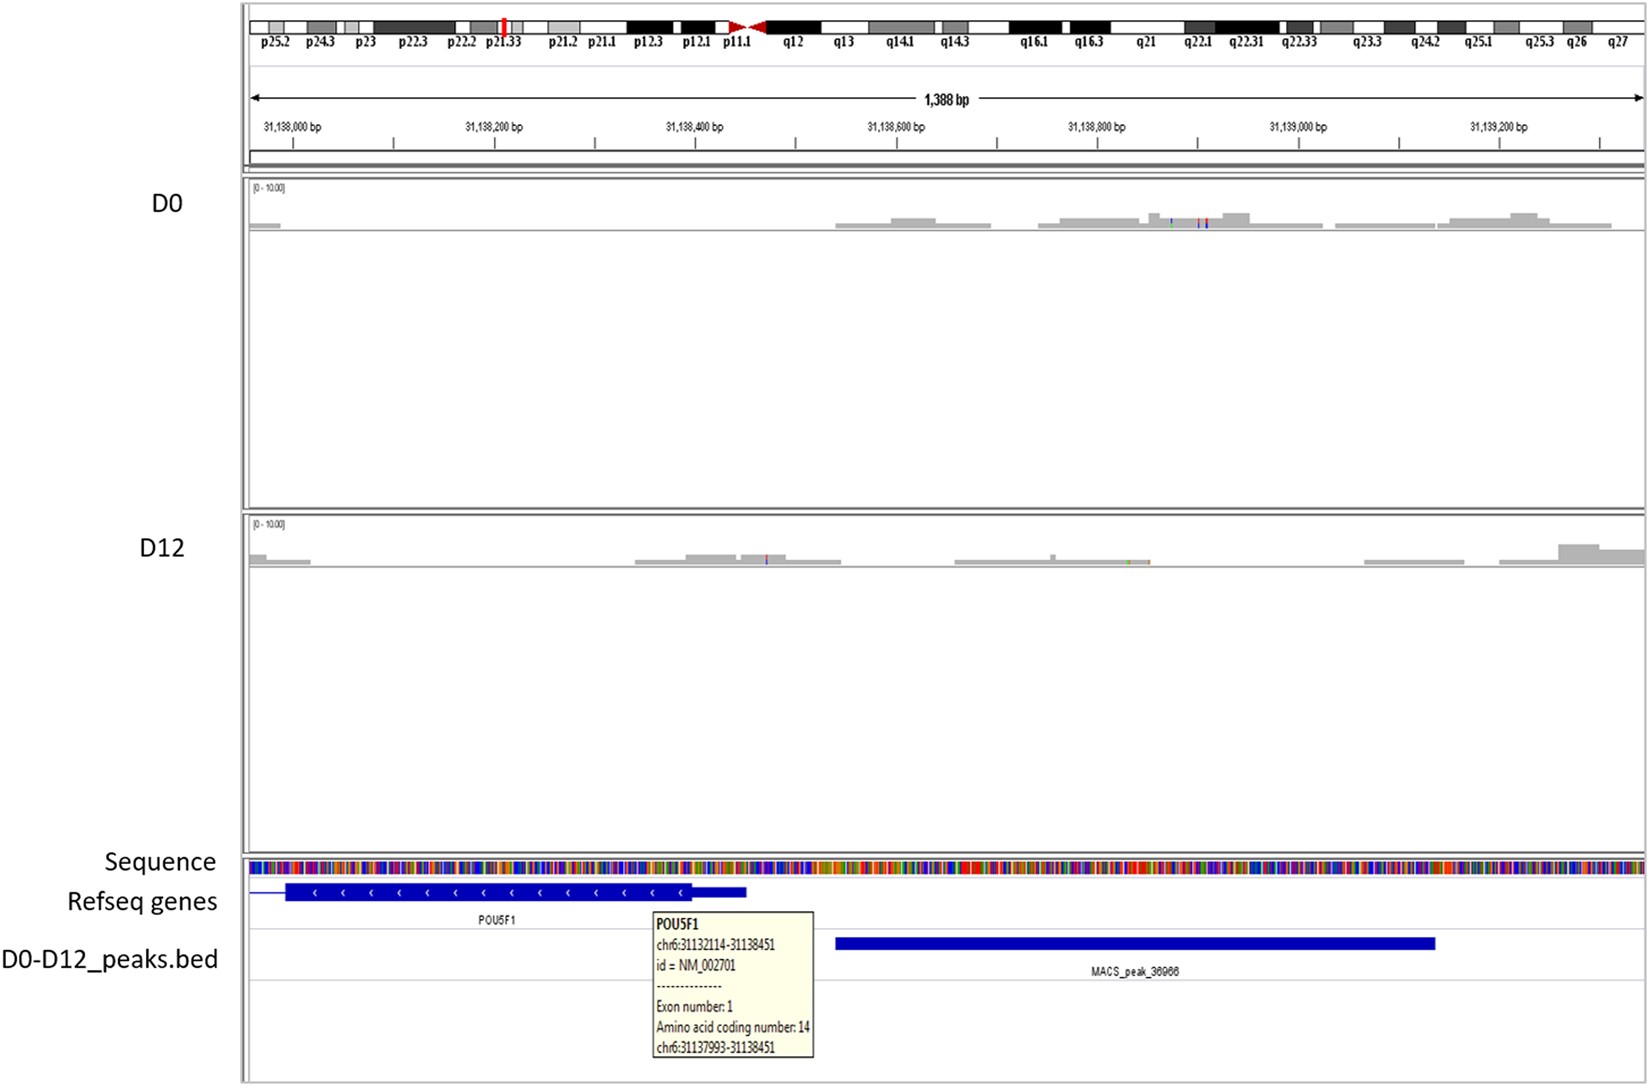The image size is (1650, 1087).
Task: Click cytoband label q21
Action: tap(1146, 42)
